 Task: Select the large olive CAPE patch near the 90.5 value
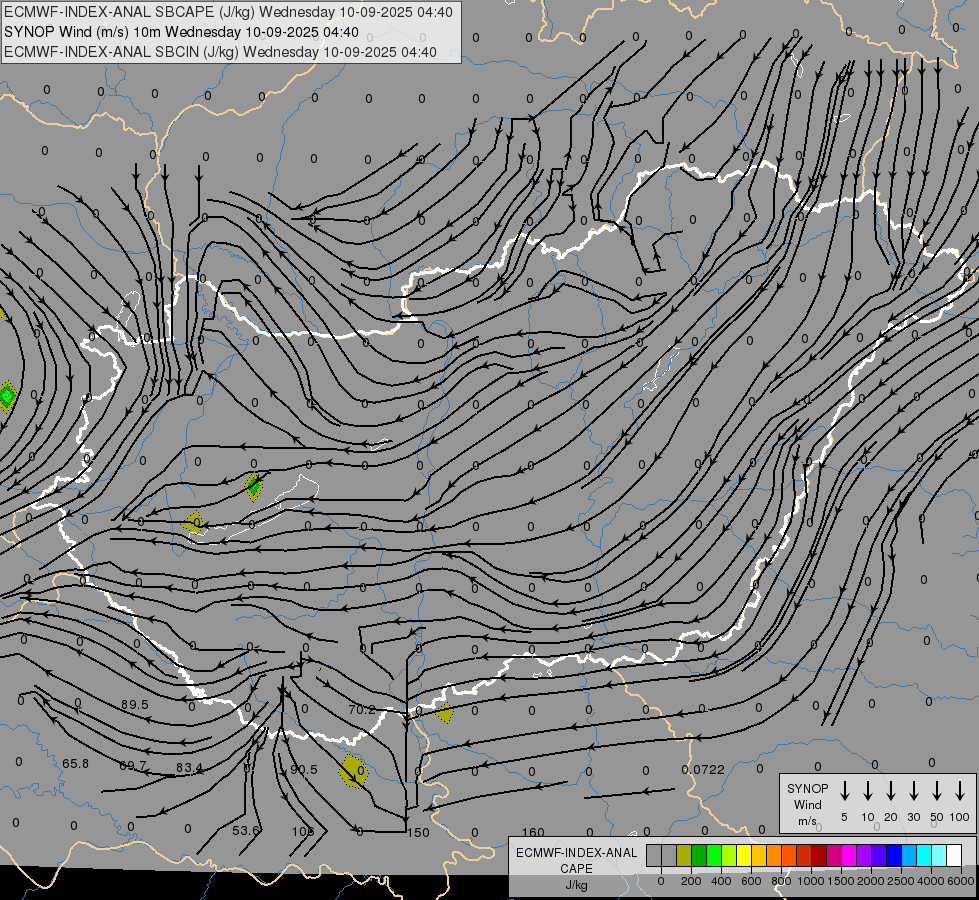click(353, 771)
